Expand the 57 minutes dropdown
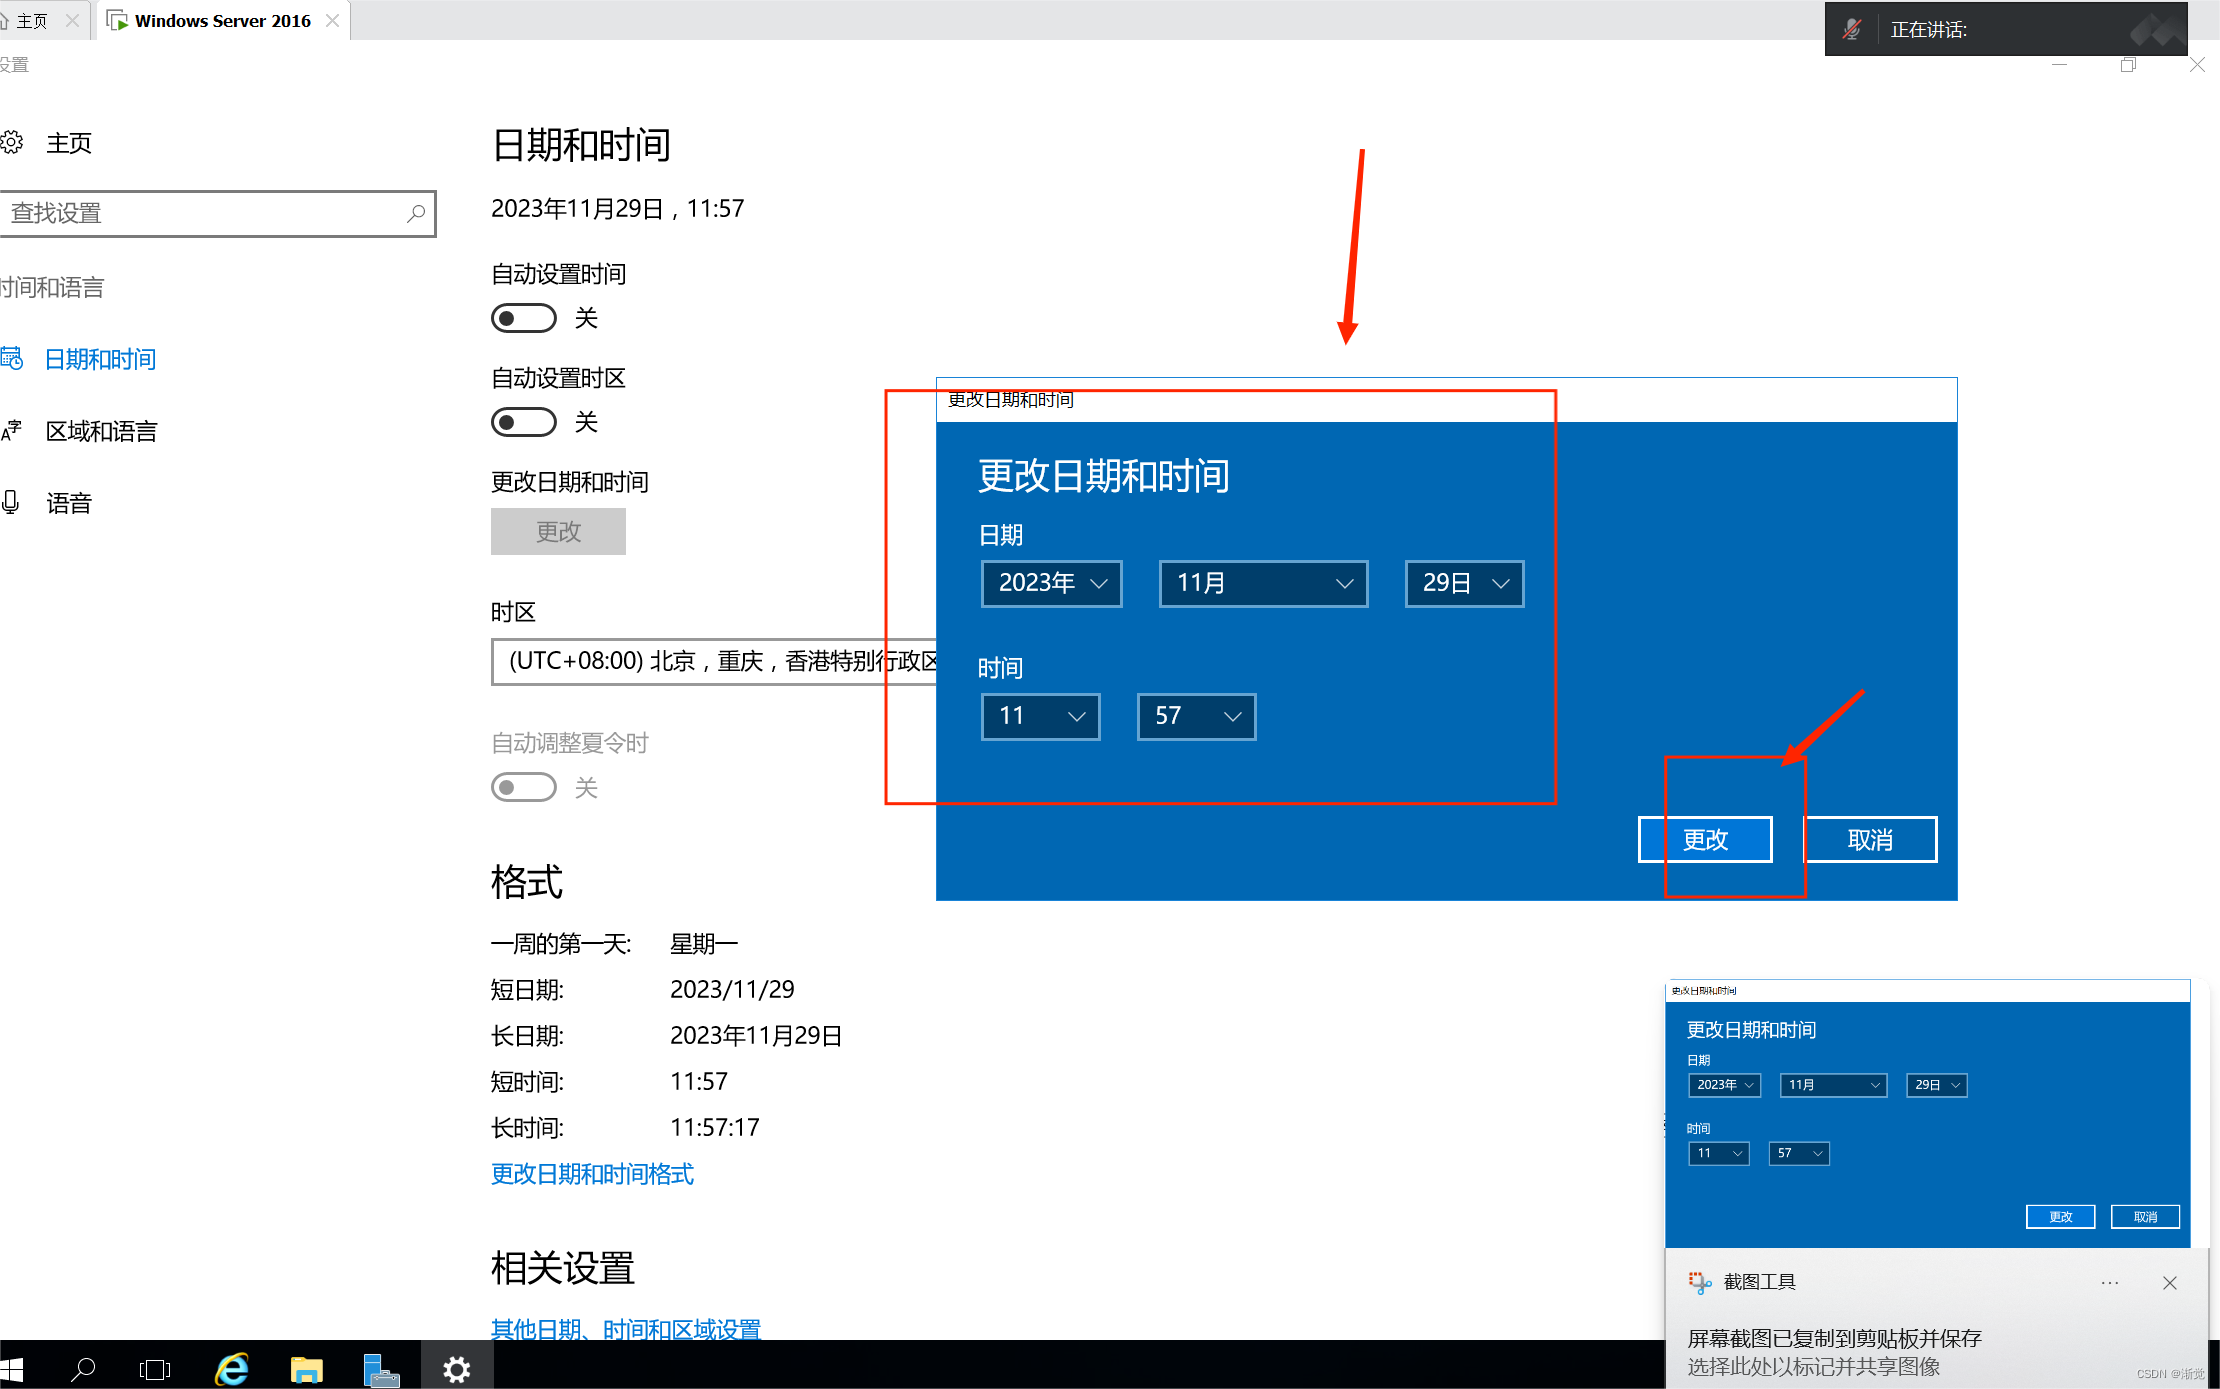Image resolution: width=2220 pixels, height=1389 pixels. (x=1196, y=716)
